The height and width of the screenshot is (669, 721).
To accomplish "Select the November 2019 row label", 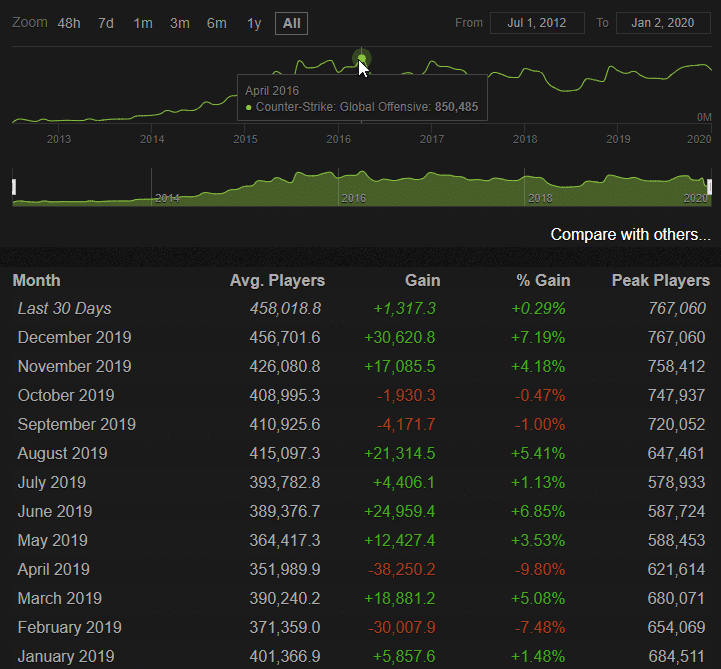I will [74, 366].
